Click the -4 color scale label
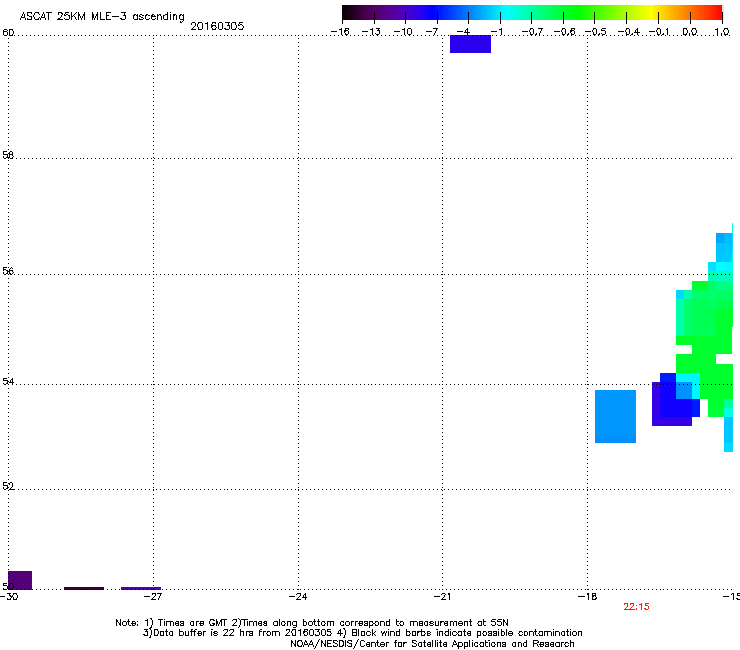 pos(463,32)
